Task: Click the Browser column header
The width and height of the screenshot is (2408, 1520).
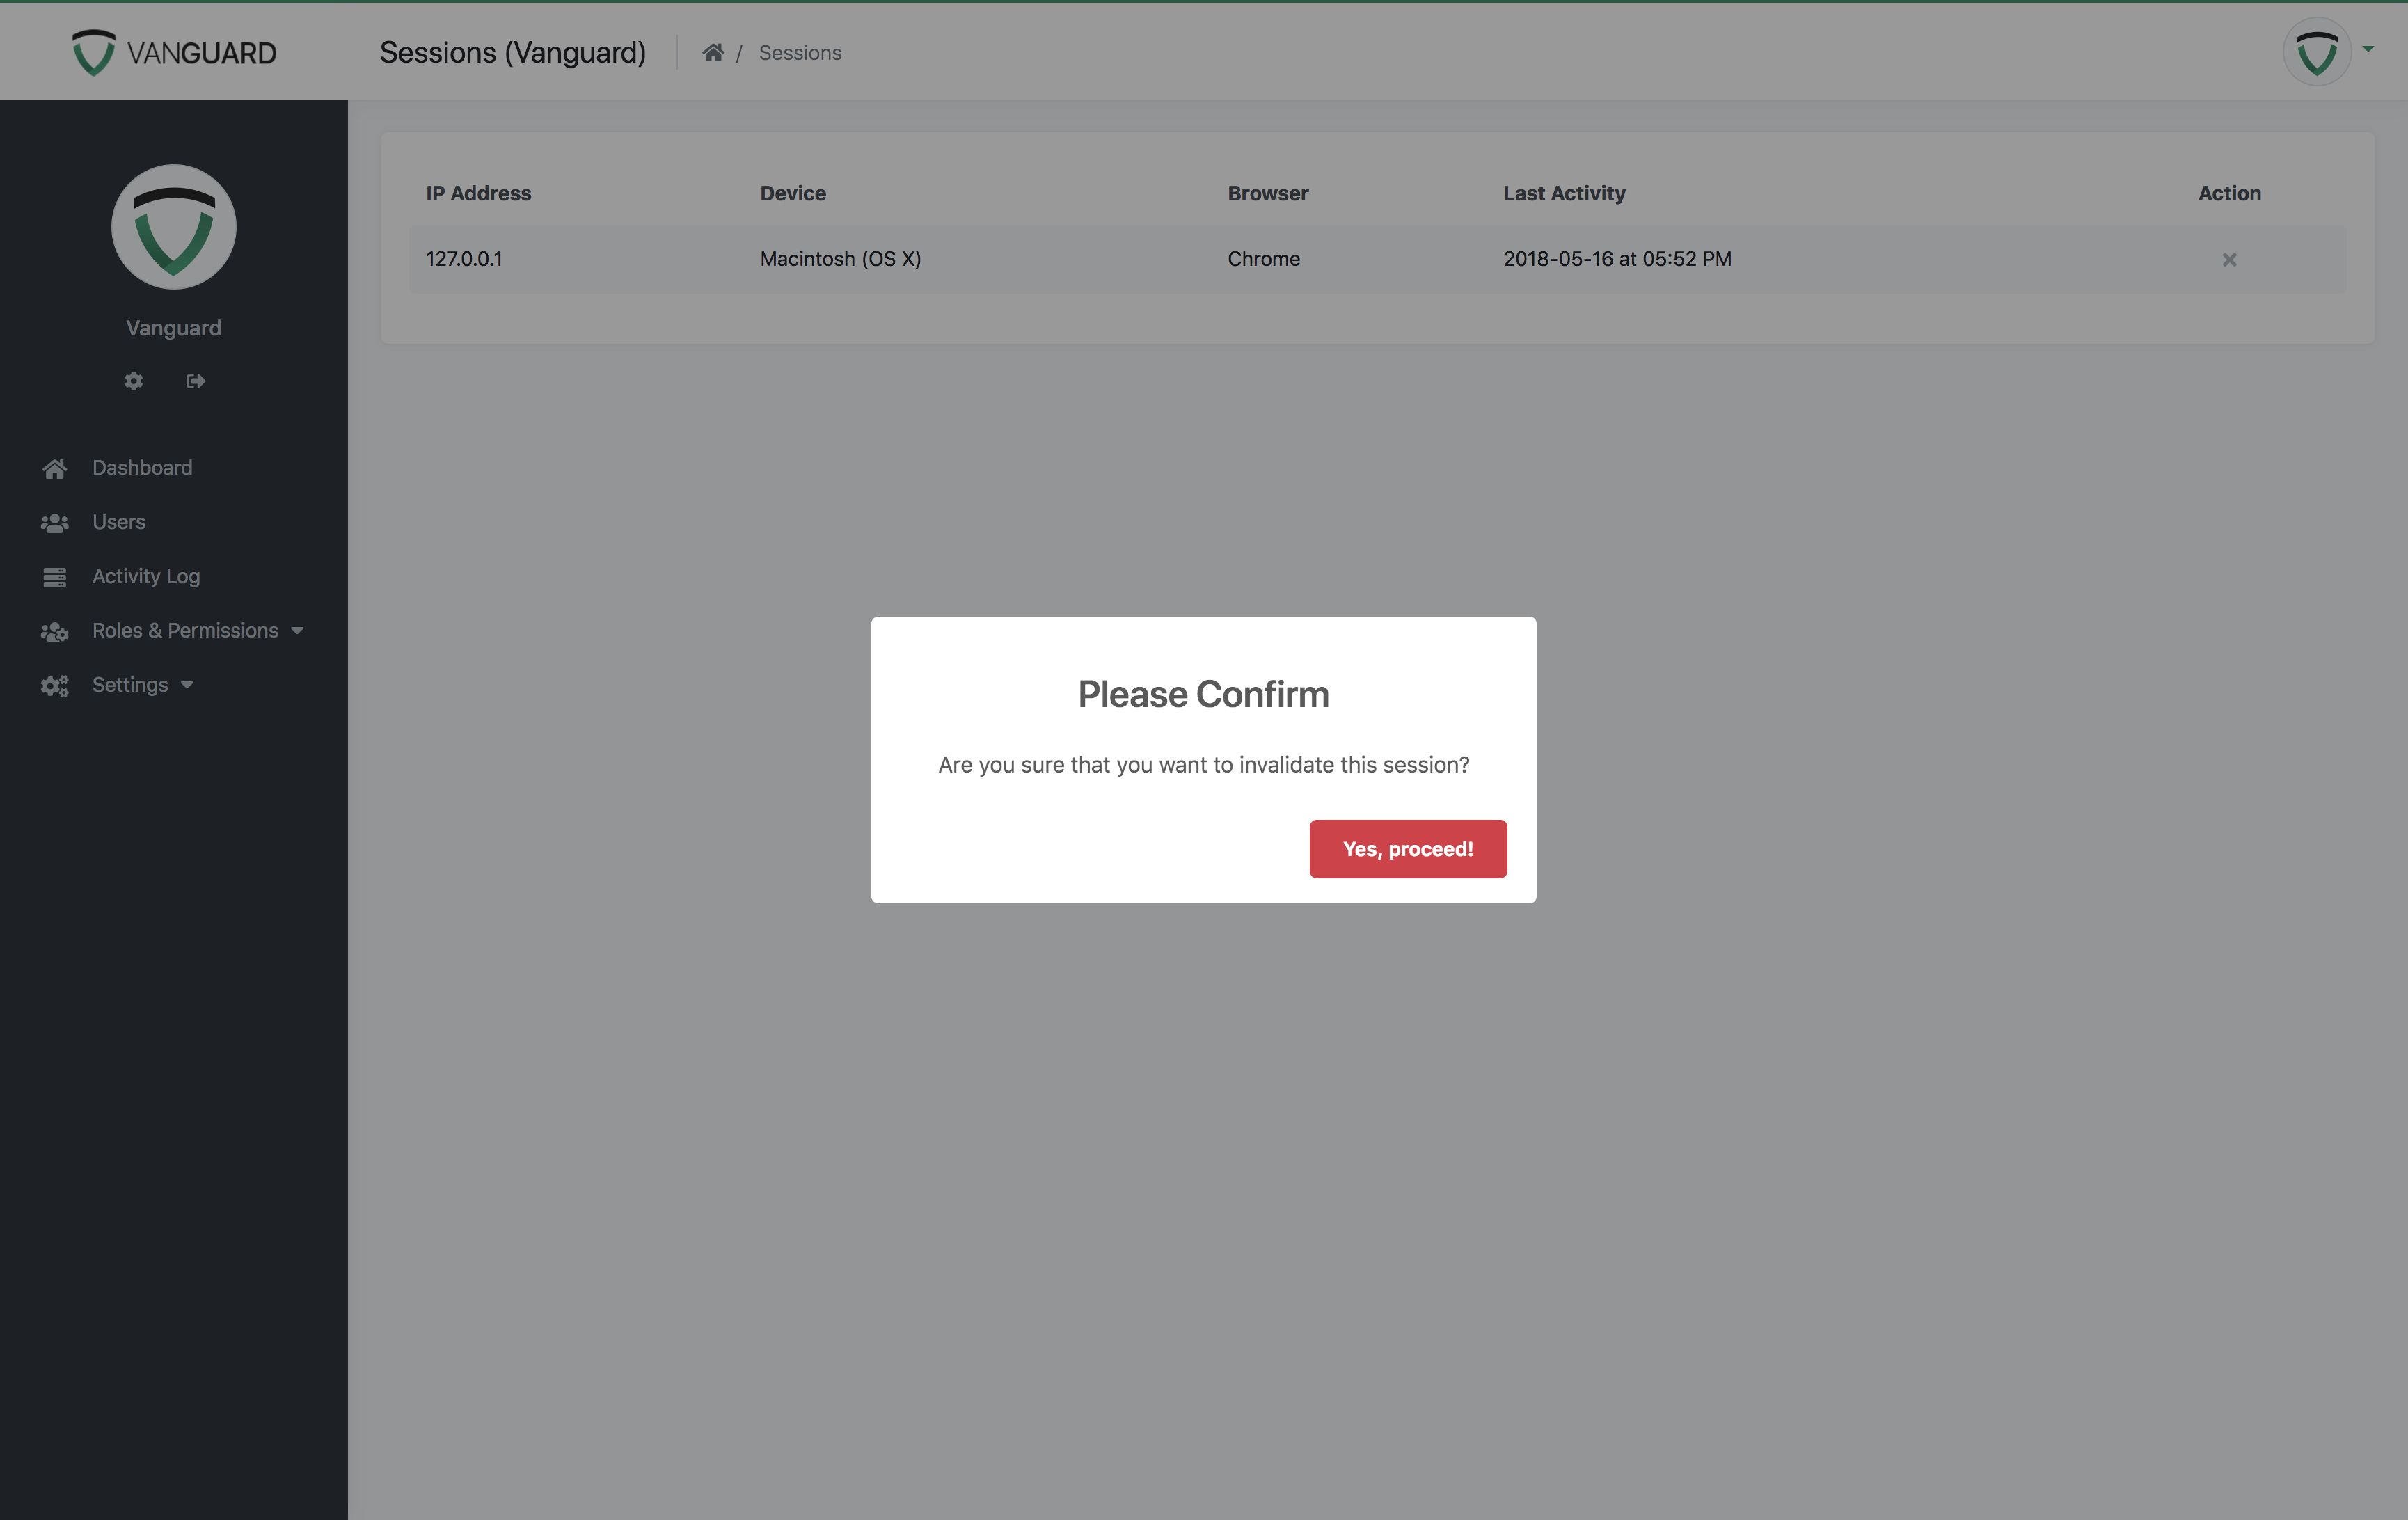Action: point(1268,193)
